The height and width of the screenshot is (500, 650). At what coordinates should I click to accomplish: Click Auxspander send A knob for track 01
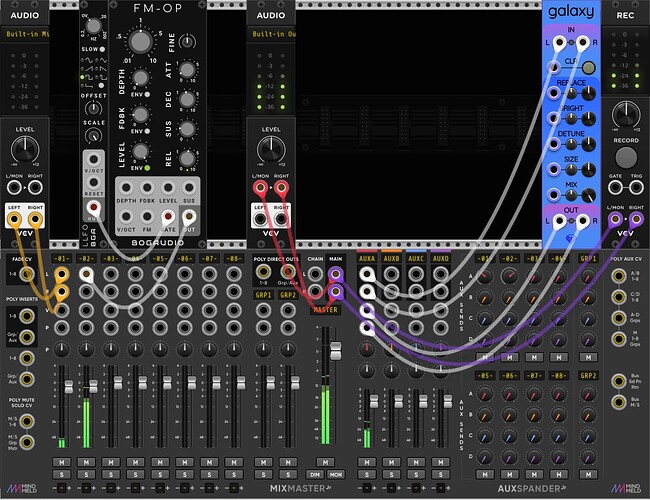pos(485,276)
